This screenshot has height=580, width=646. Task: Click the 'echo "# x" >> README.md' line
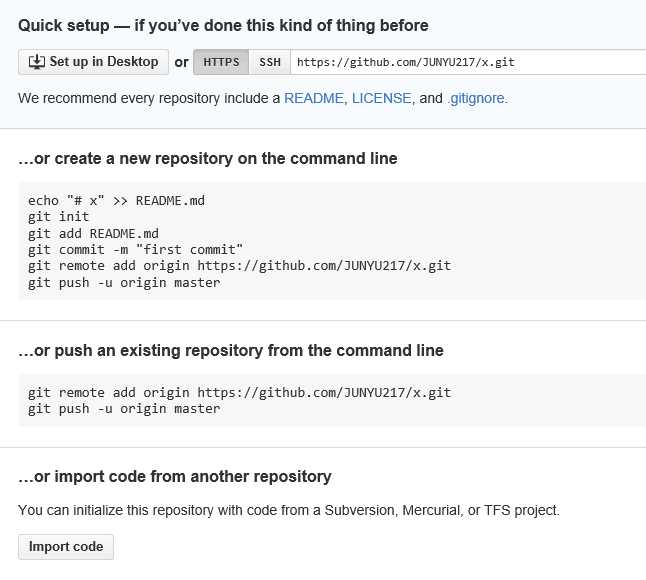click(116, 201)
